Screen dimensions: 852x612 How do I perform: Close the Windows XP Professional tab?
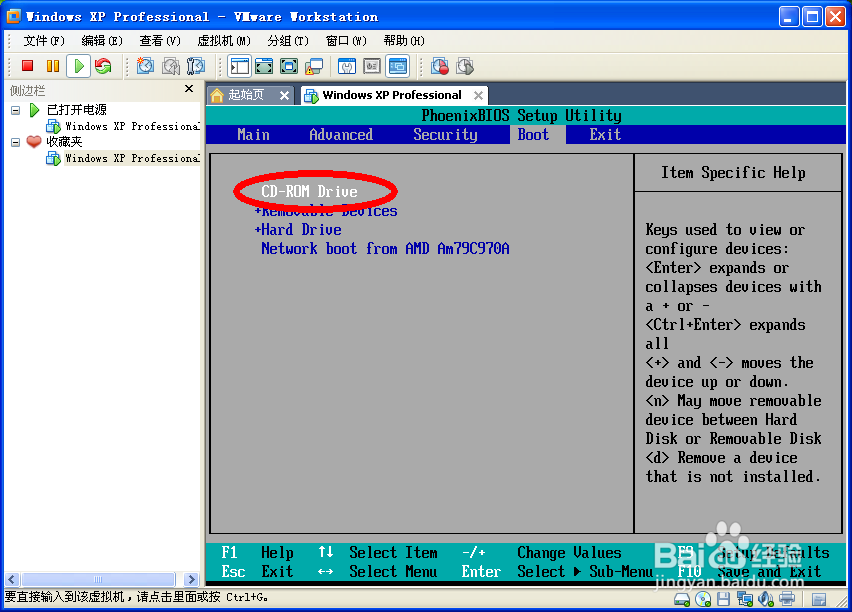pos(478,96)
